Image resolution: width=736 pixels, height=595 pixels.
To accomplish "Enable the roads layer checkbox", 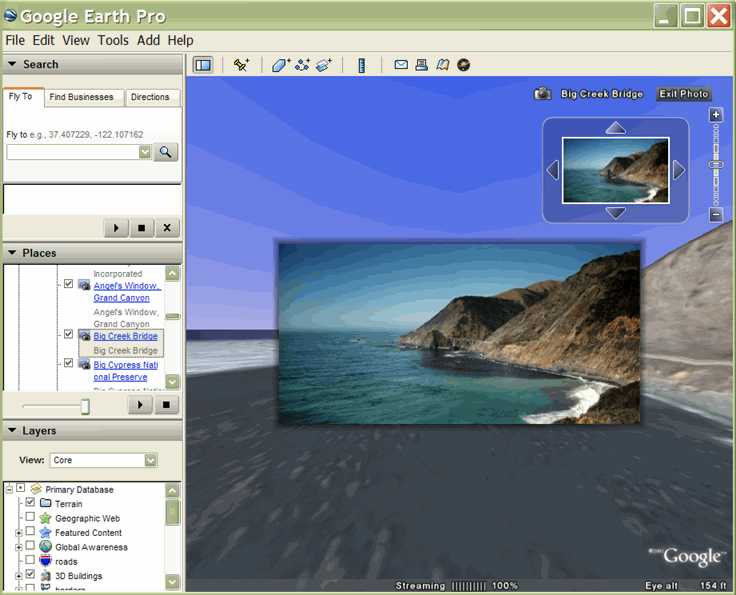I will point(30,561).
